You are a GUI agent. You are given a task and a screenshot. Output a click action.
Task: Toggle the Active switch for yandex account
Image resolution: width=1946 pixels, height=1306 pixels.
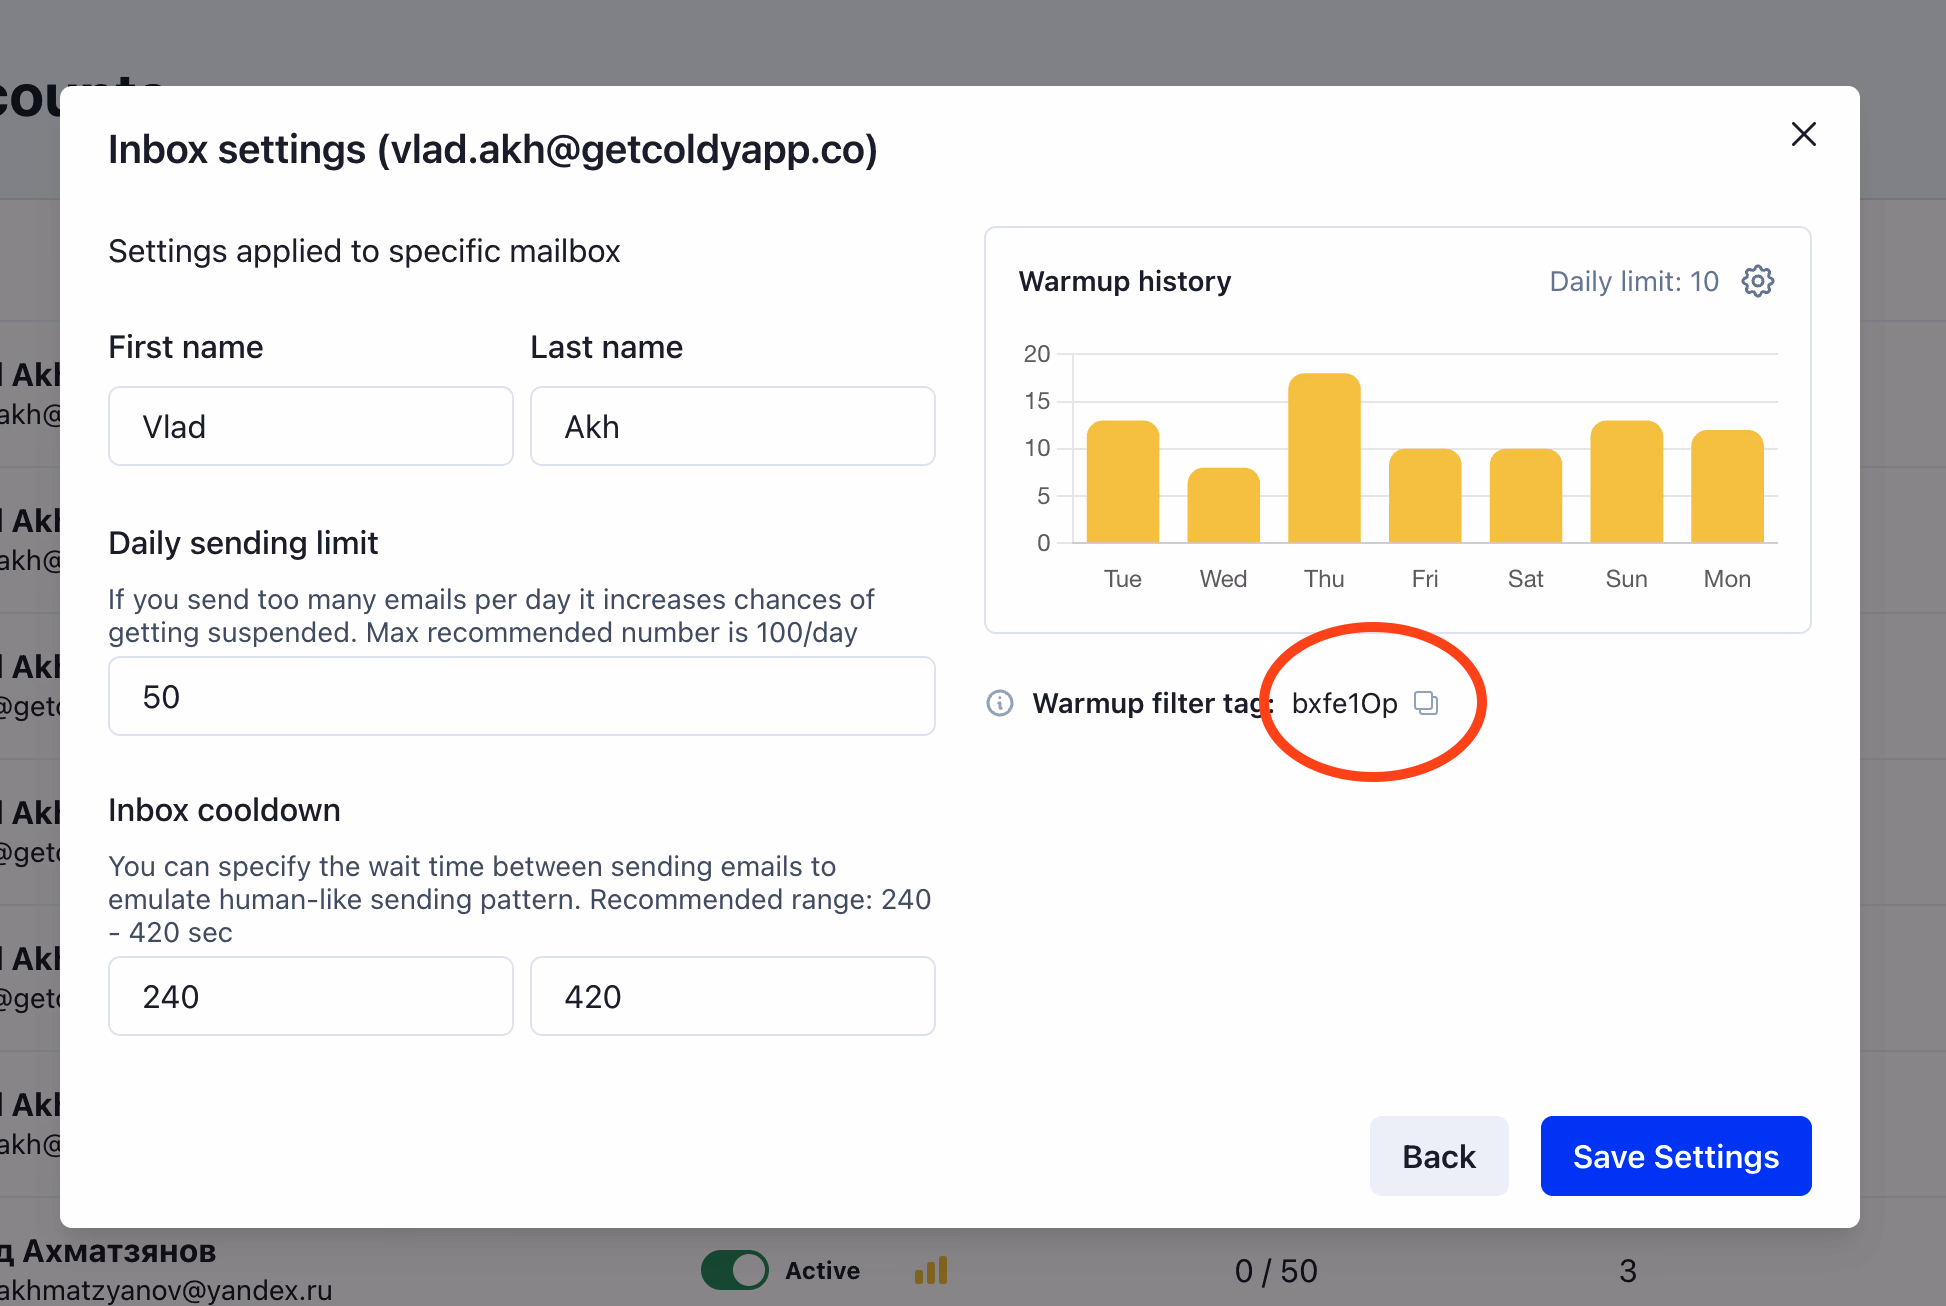pyautogui.click(x=735, y=1270)
